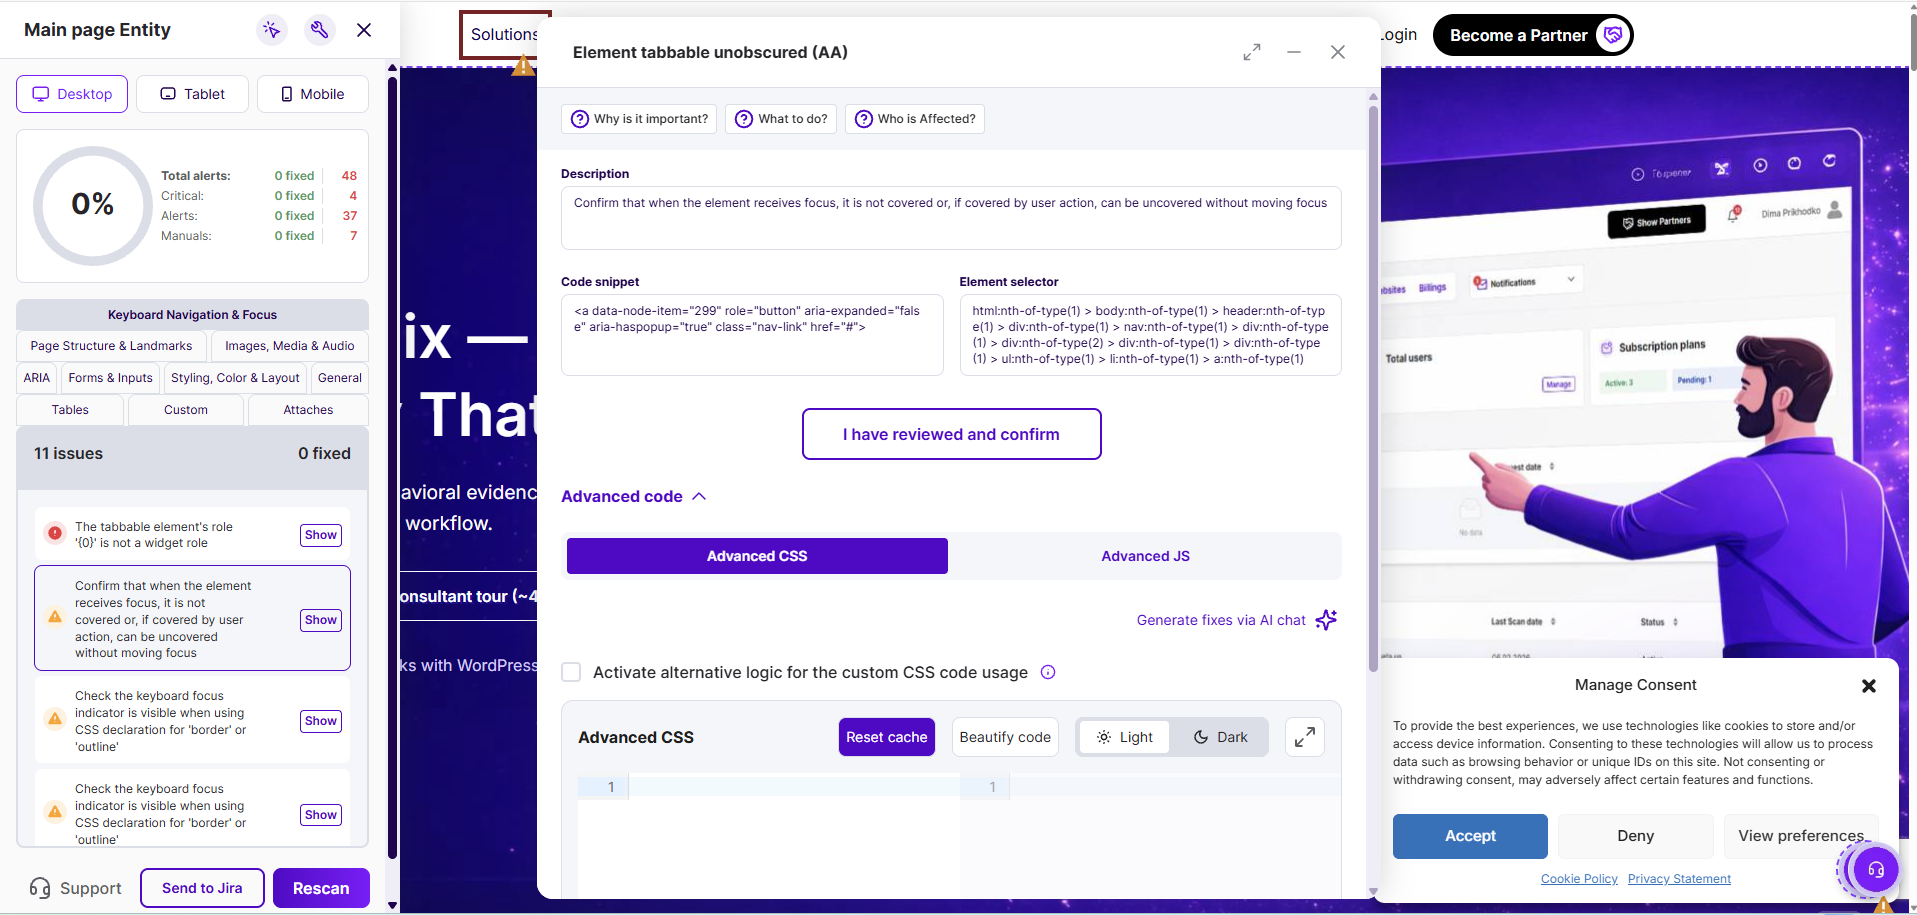Select the Advanced CSS tab
The width and height of the screenshot is (1917, 915).
757,556
